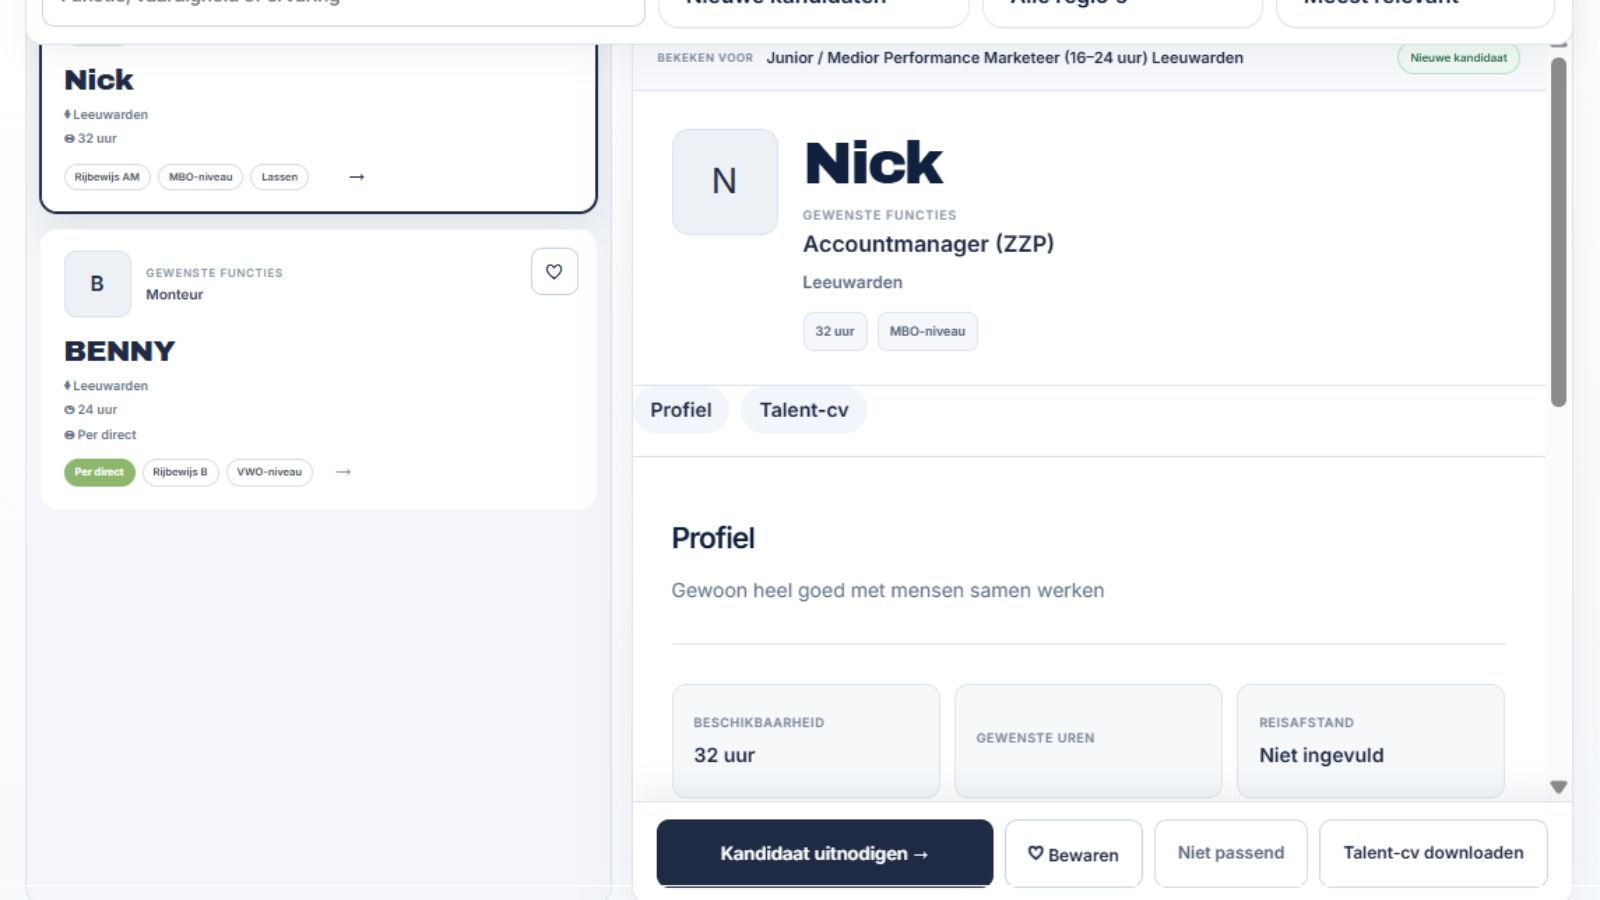Select the Lassen skill tag
This screenshot has height=900, width=1600.
click(x=279, y=177)
